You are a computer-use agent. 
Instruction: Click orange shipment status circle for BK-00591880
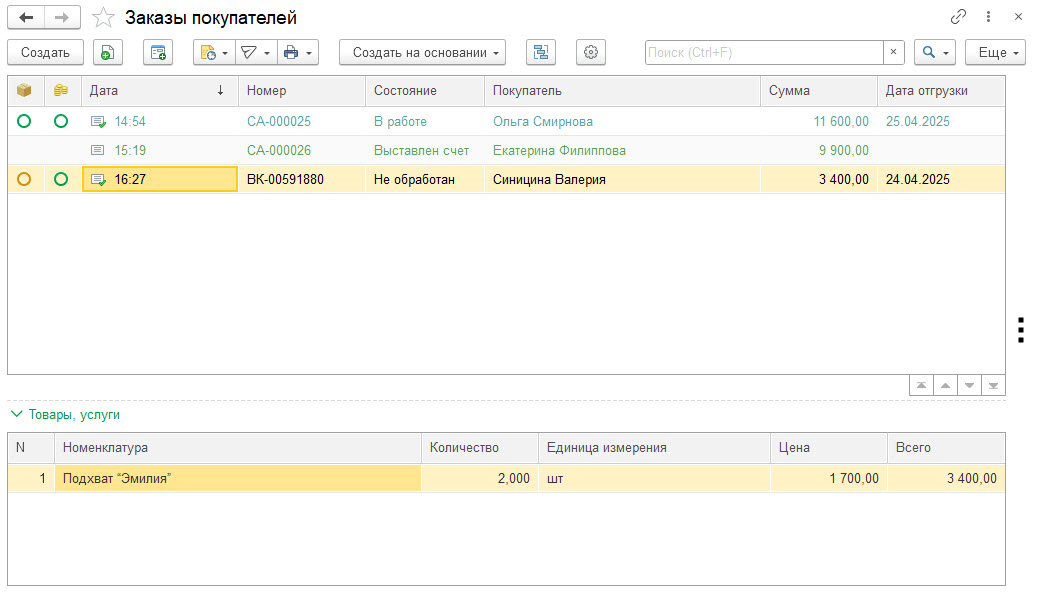coord(24,179)
